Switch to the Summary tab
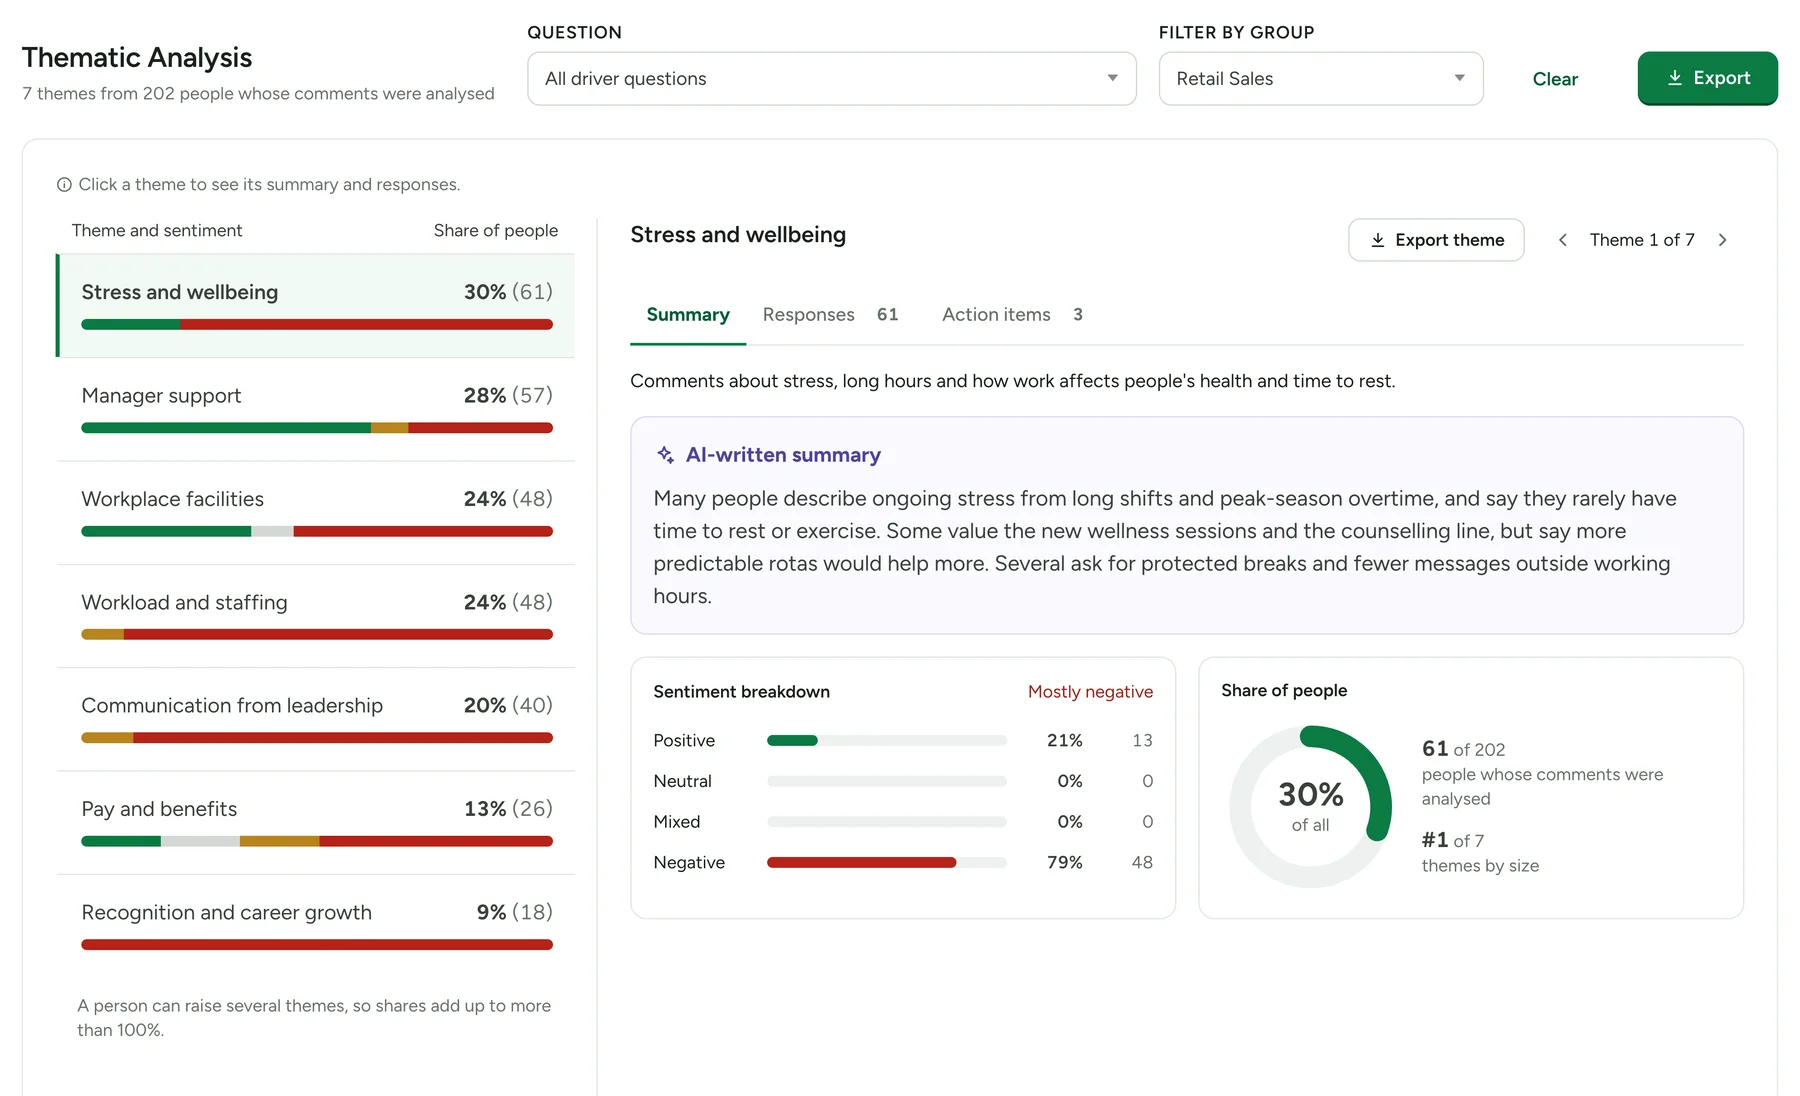Viewport: 1800px width, 1096px height. point(688,315)
